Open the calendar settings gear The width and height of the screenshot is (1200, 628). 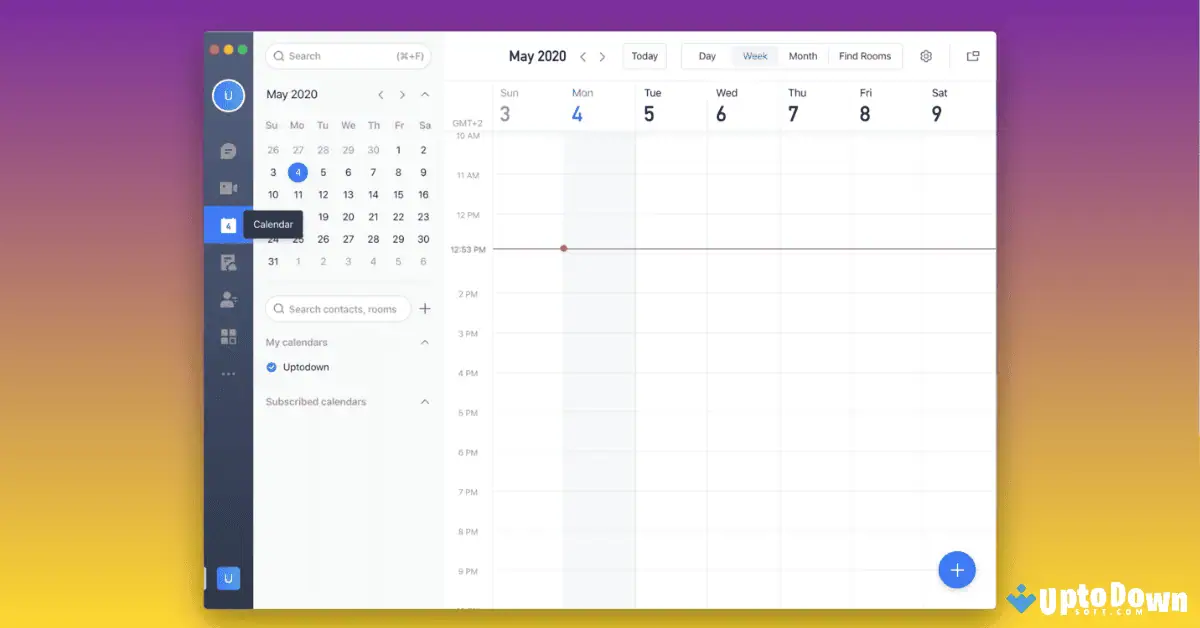[x=926, y=56]
